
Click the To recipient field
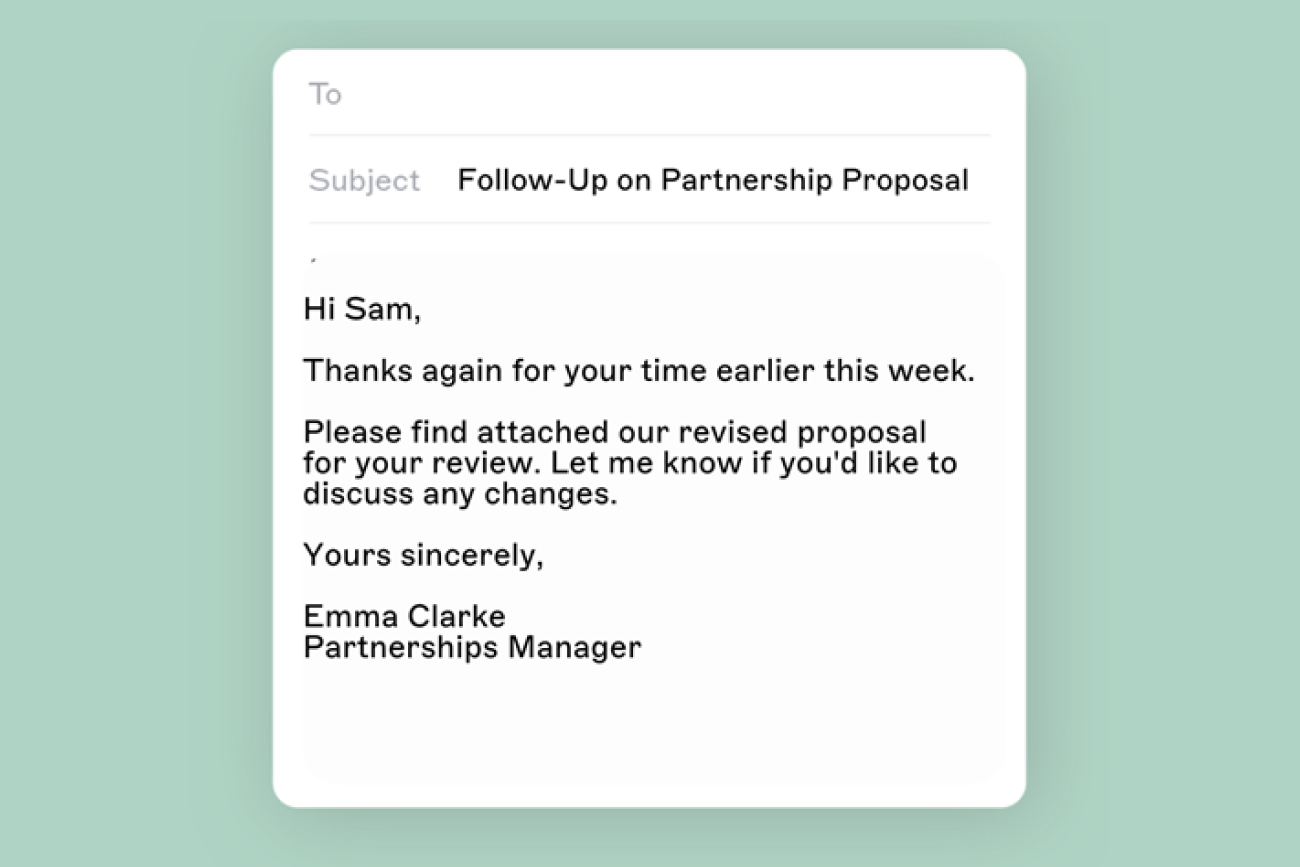660,94
